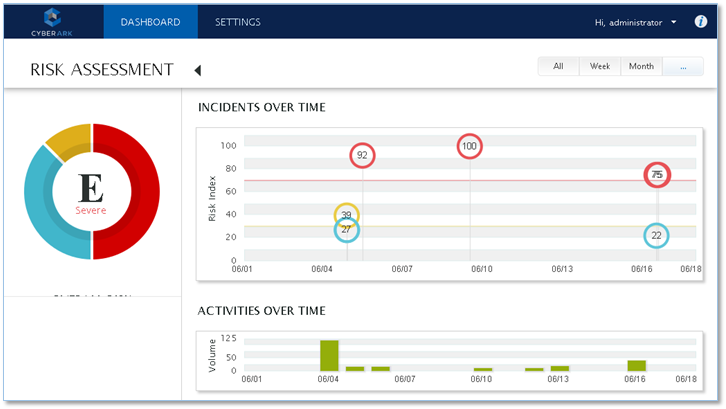Click the yellow incident marker 39
The image size is (726, 409).
pos(346,215)
